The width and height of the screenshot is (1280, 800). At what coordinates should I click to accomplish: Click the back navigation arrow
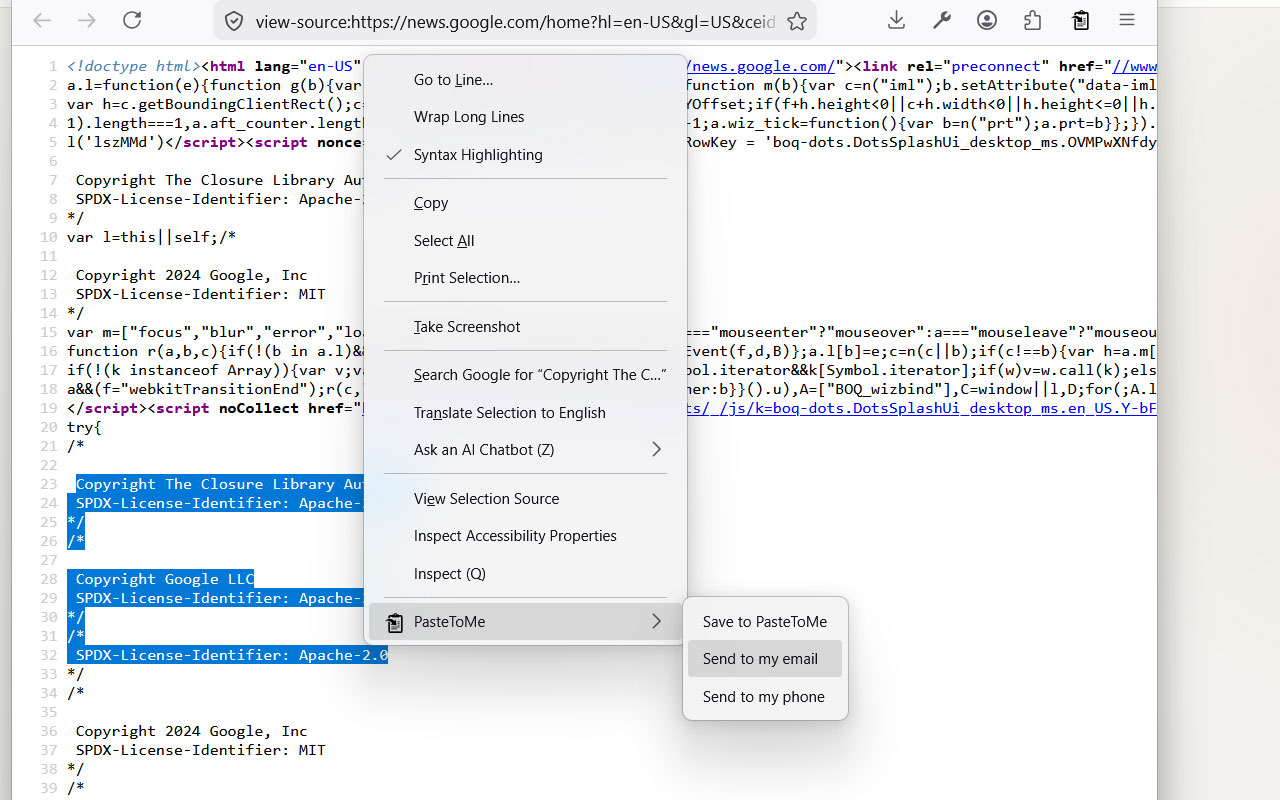41,20
